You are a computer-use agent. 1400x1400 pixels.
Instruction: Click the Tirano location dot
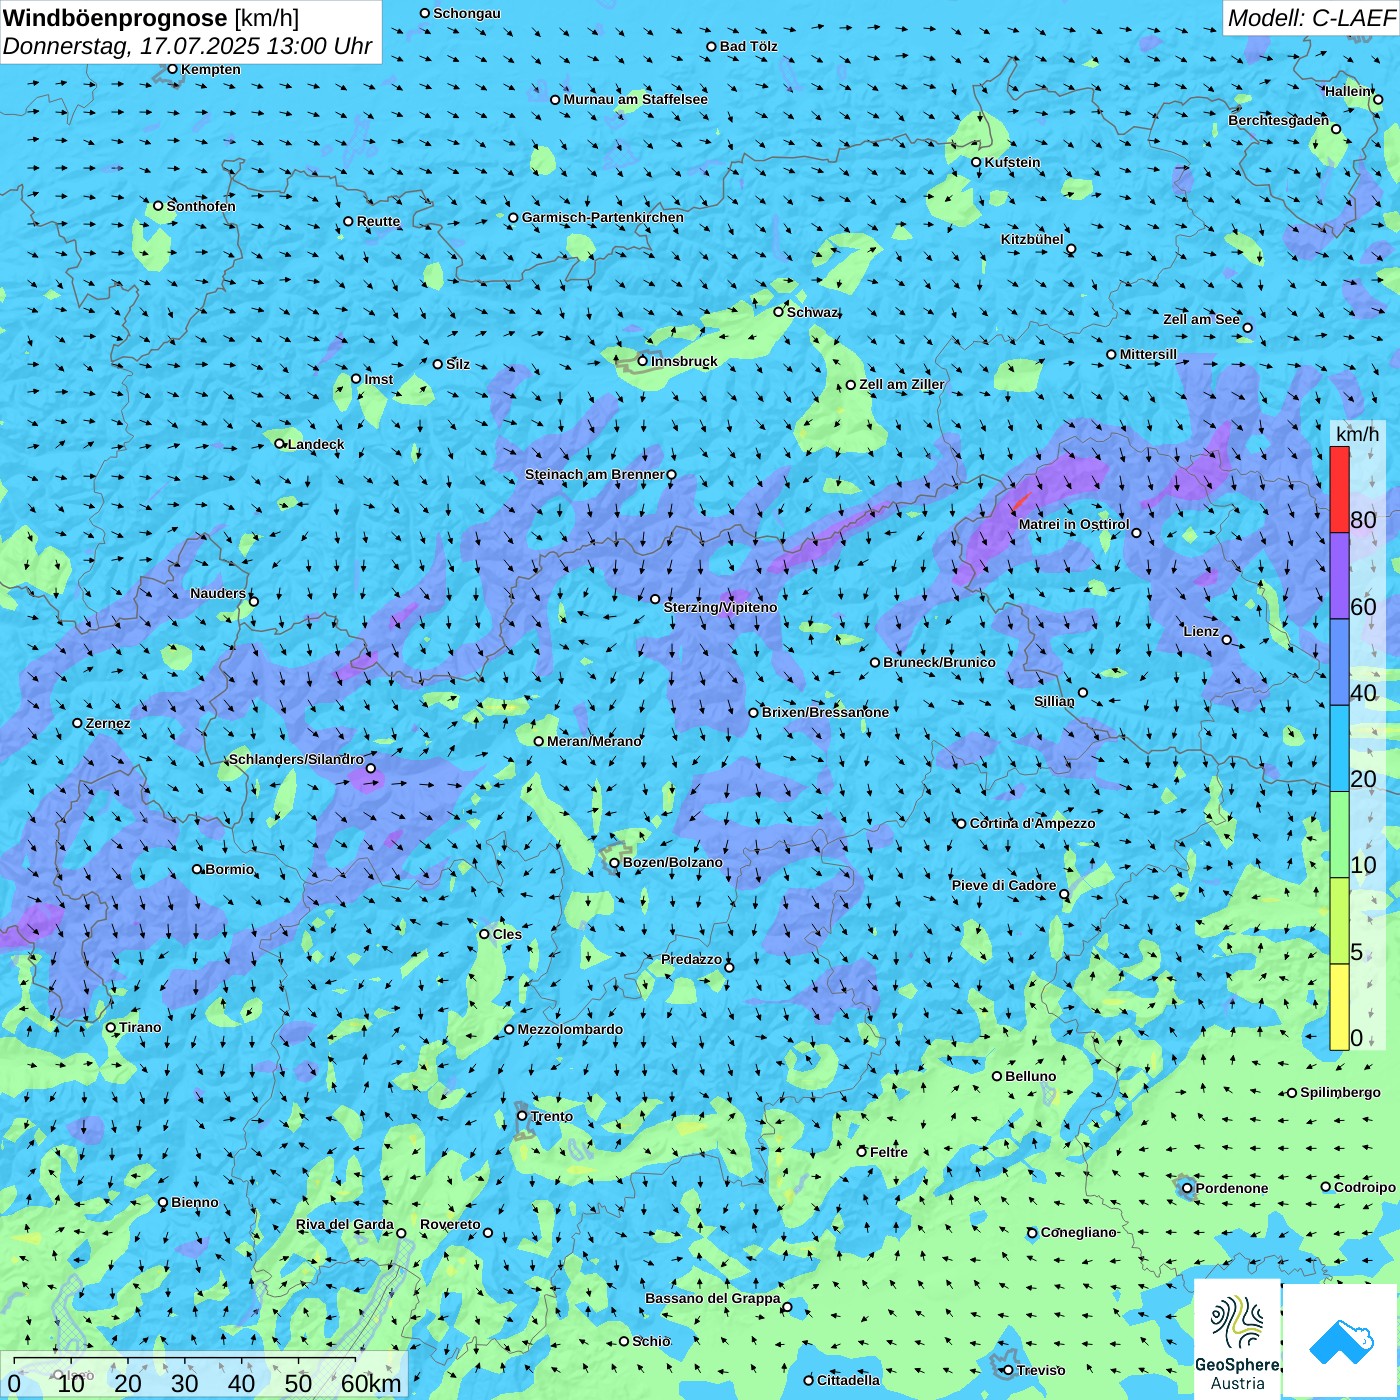111,1027
